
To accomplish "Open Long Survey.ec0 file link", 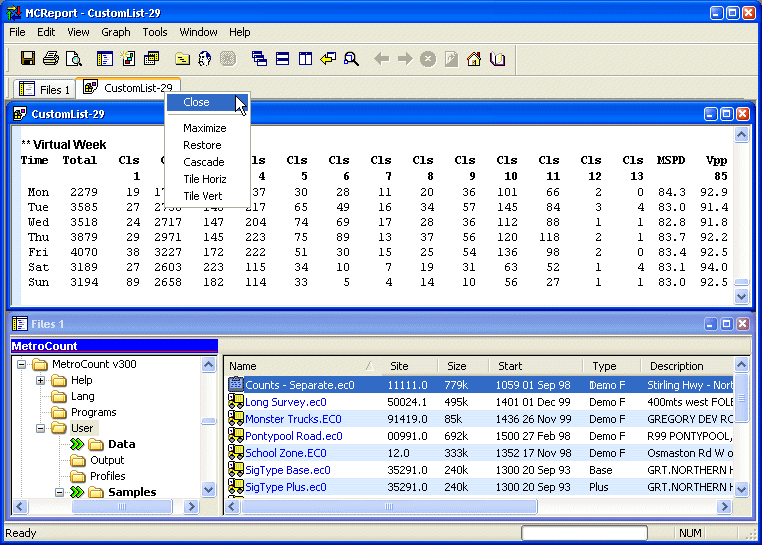I will [x=286, y=402].
